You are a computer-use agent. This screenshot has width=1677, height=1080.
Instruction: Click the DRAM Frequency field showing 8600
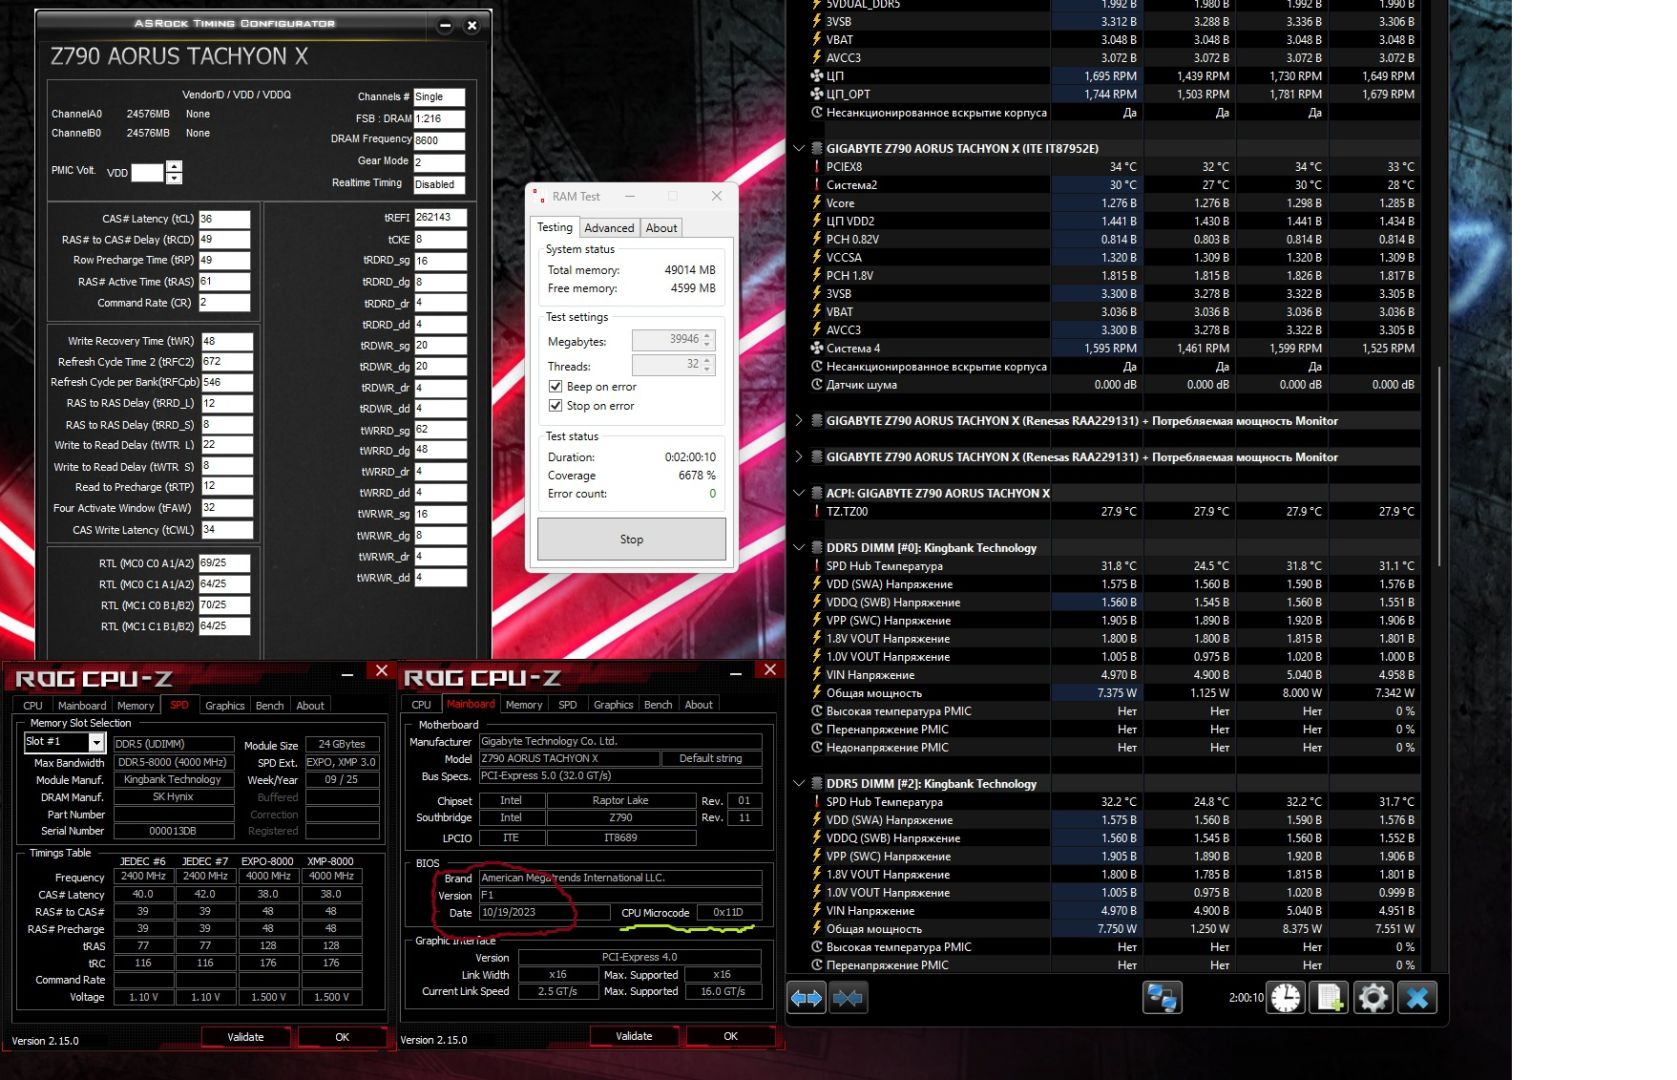[439, 140]
